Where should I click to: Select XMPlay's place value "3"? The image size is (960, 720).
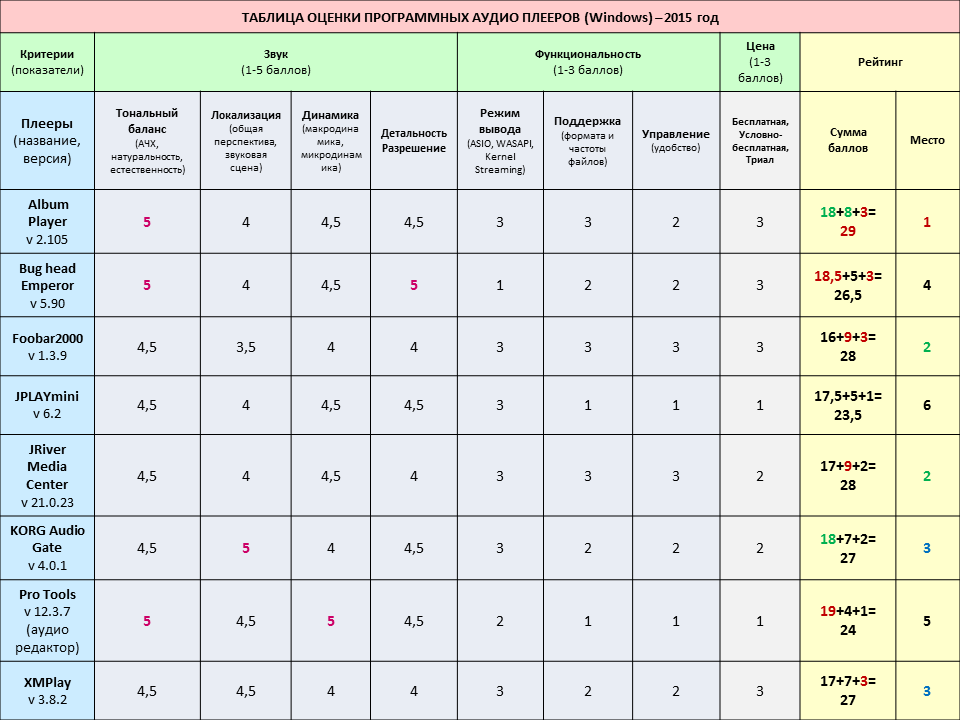pyautogui.click(x=927, y=691)
